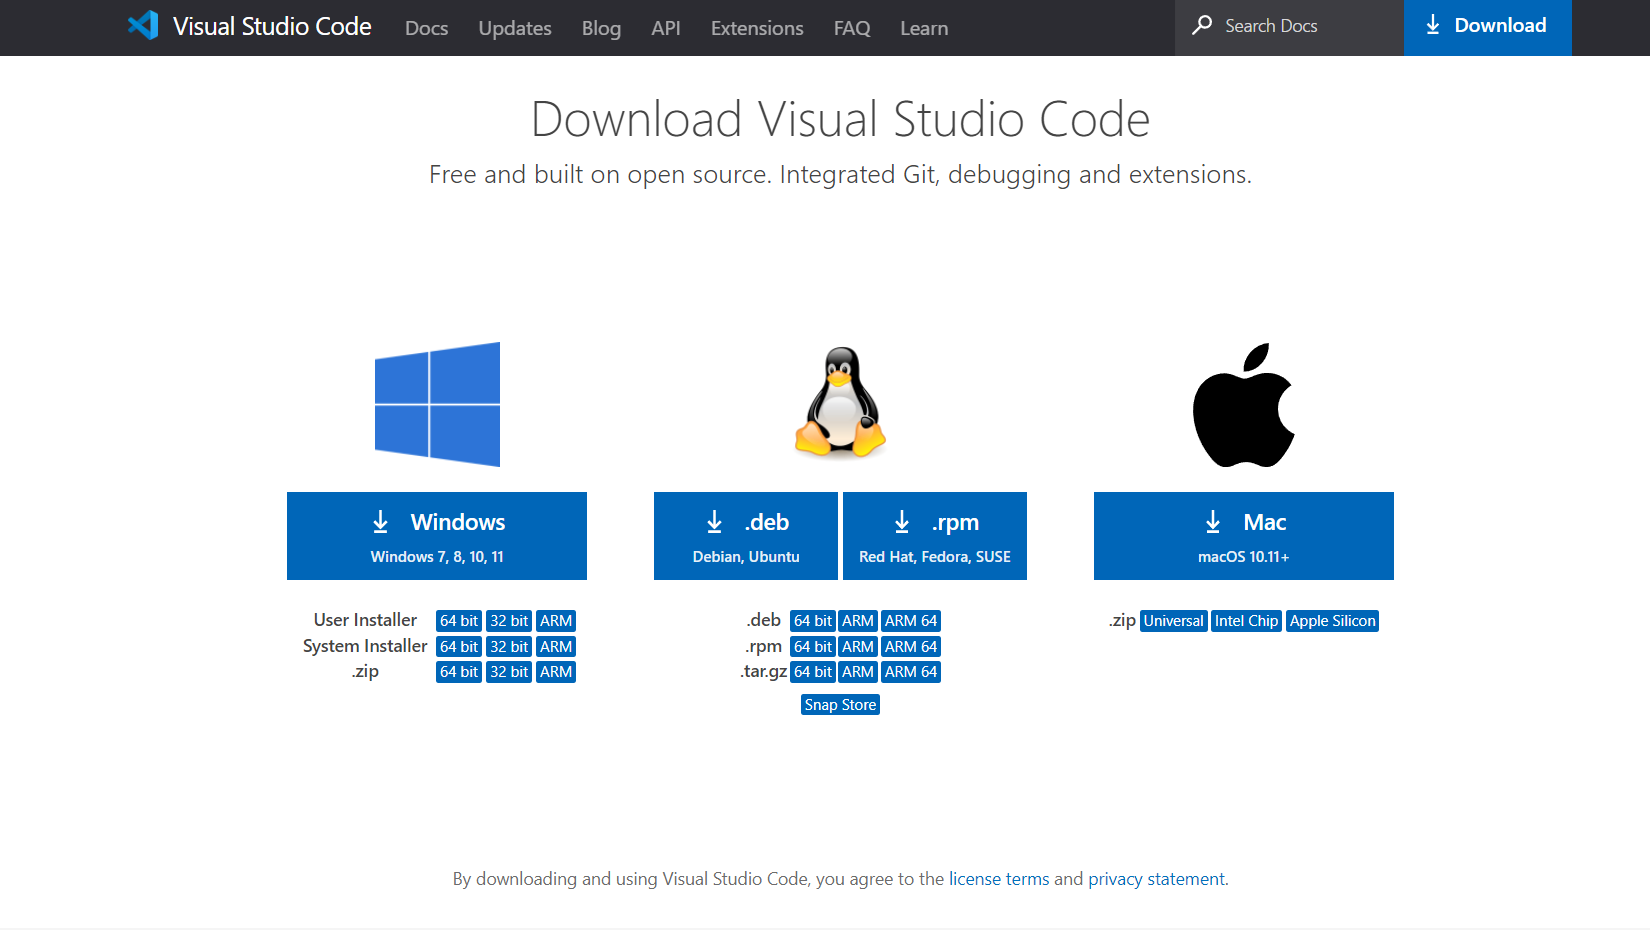Go to the Extensions page
The height and width of the screenshot is (930, 1650).
[x=757, y=28]
